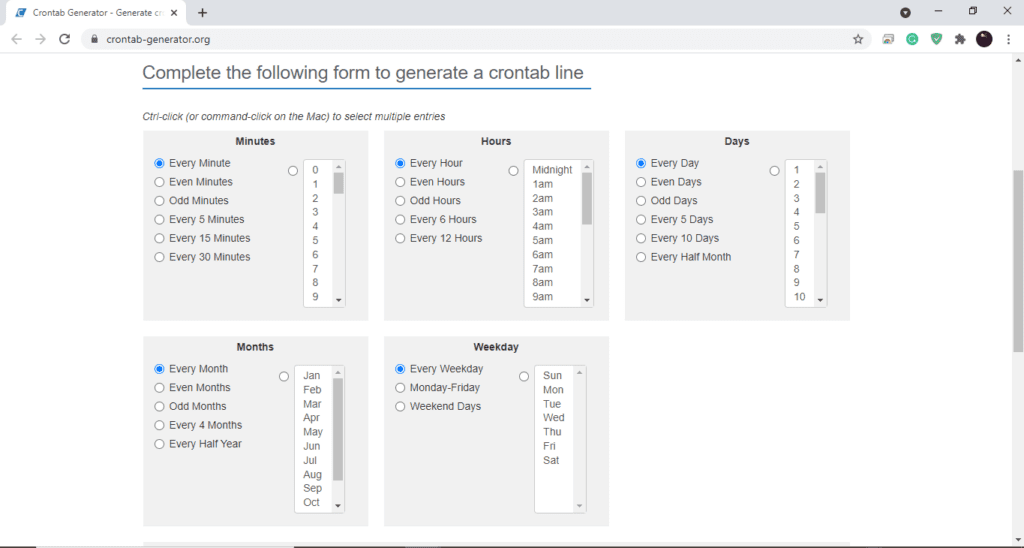Choose Every 15 Minutes
This screenshot has height=548, width=1024.
[159, 238]
